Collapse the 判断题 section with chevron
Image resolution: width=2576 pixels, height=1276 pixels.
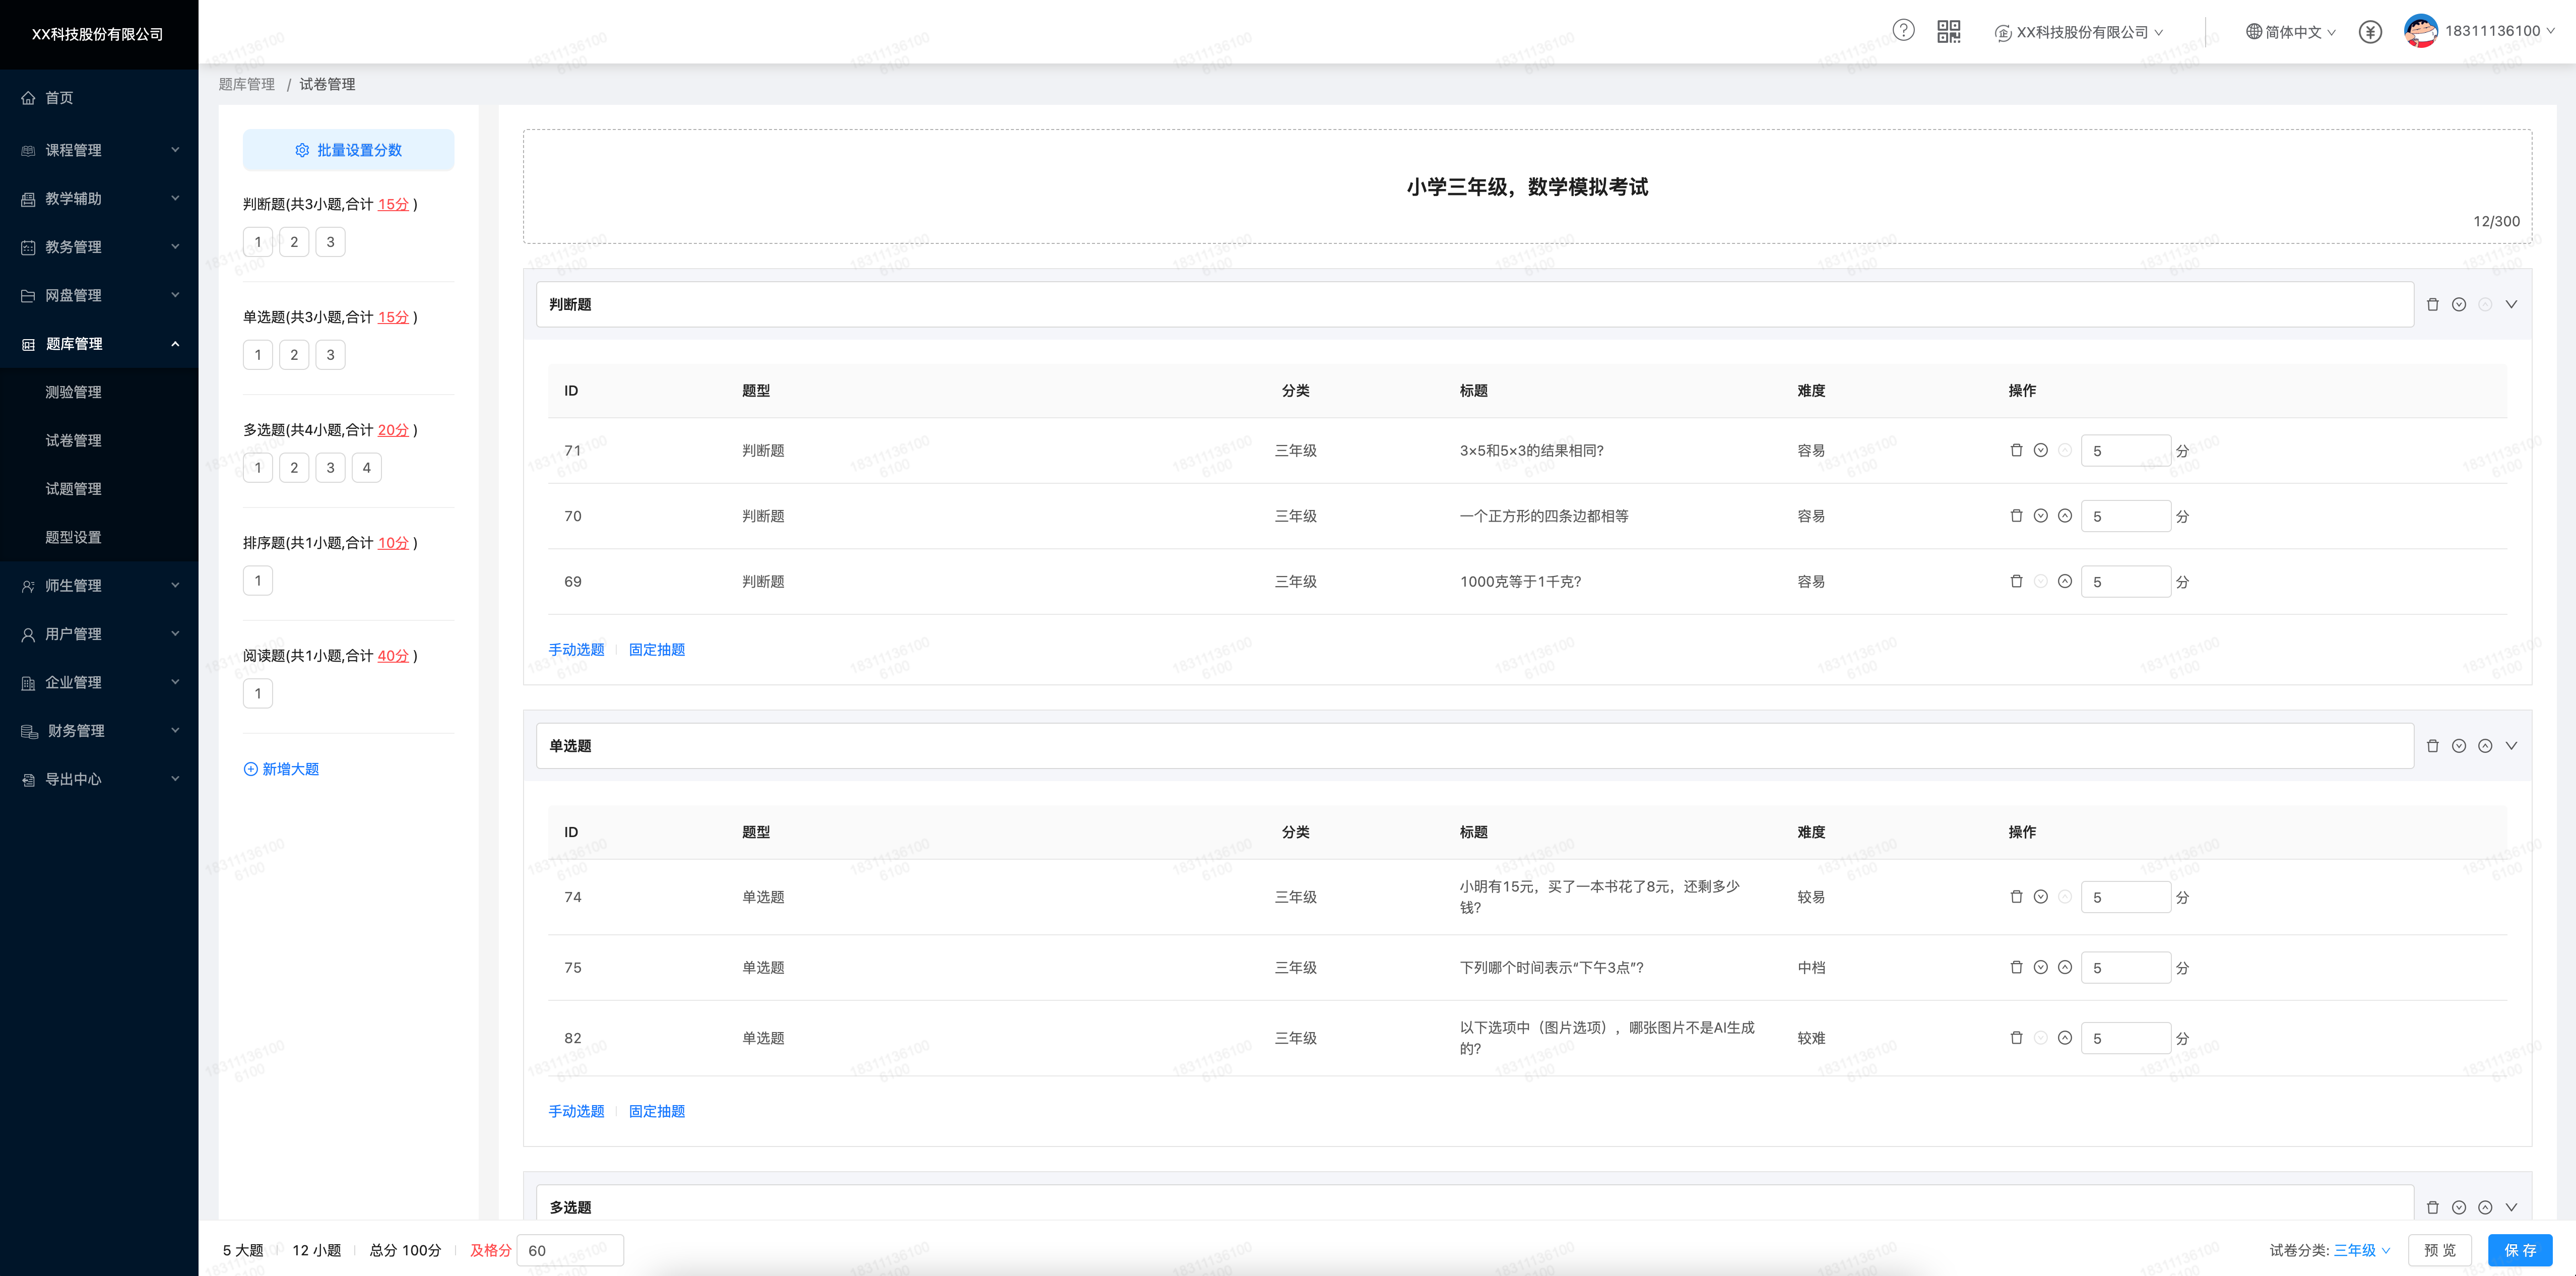[2510, 305]
